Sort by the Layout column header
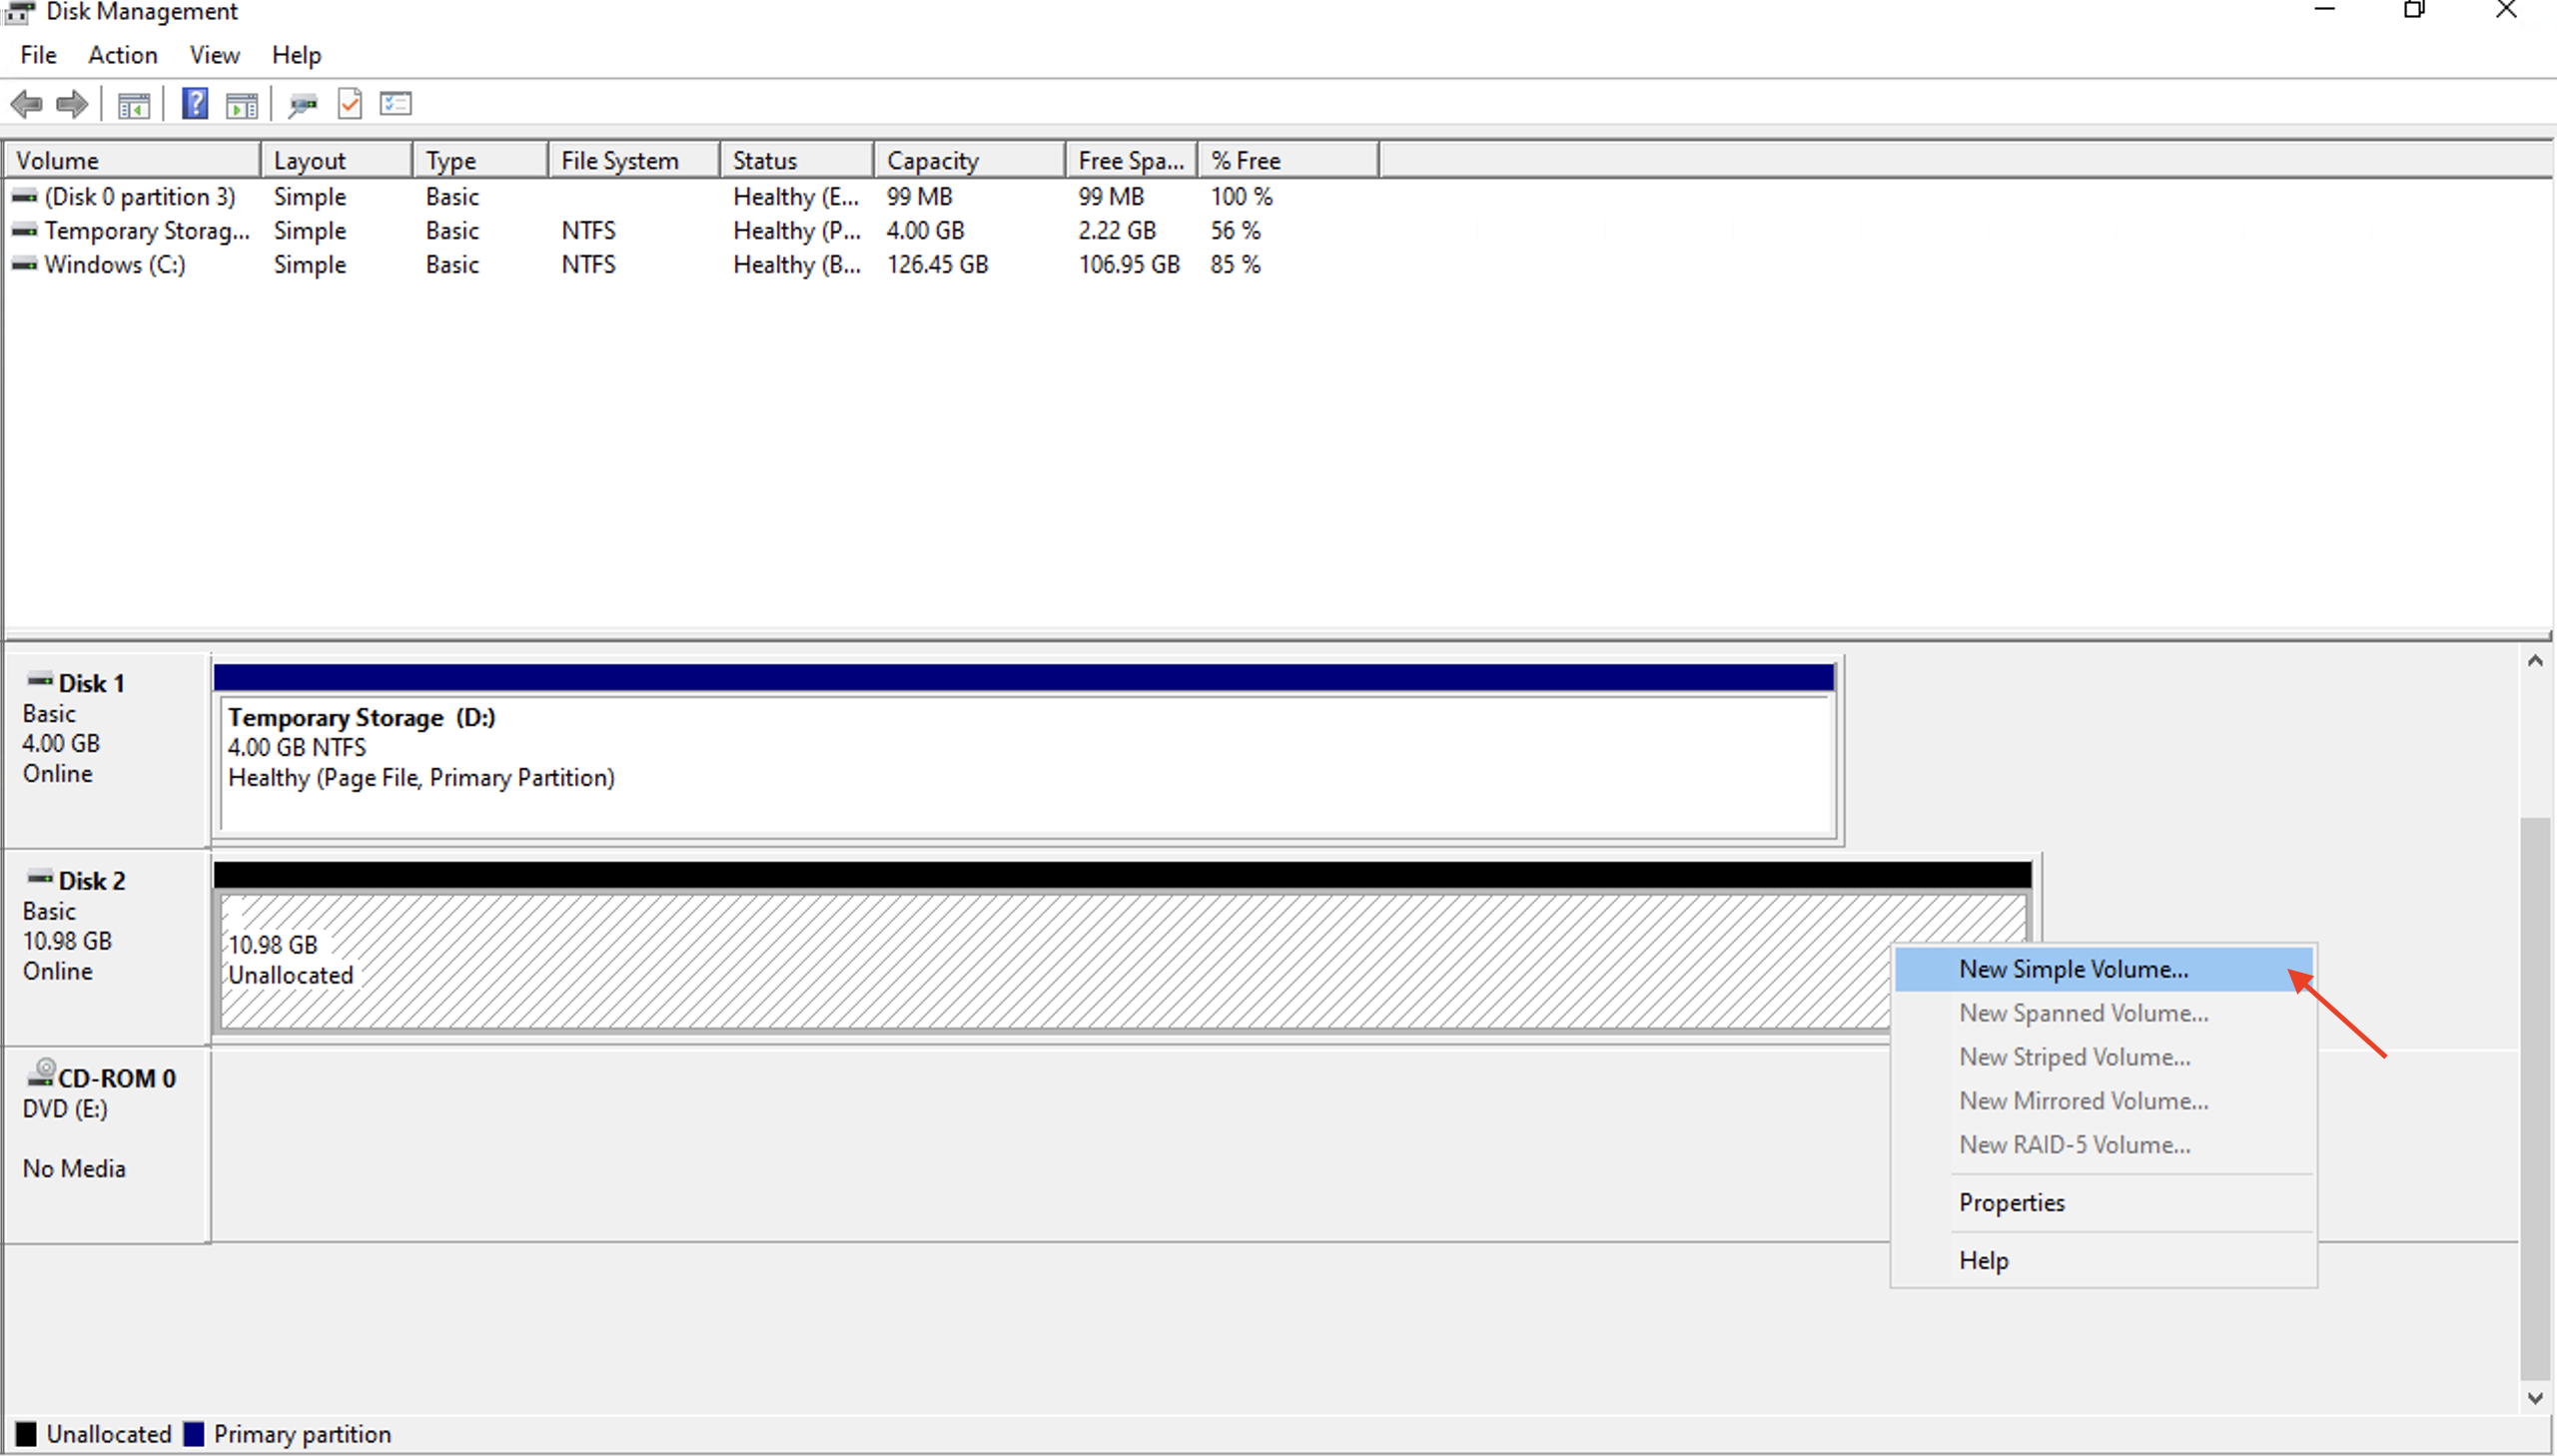 coord(337,161)
